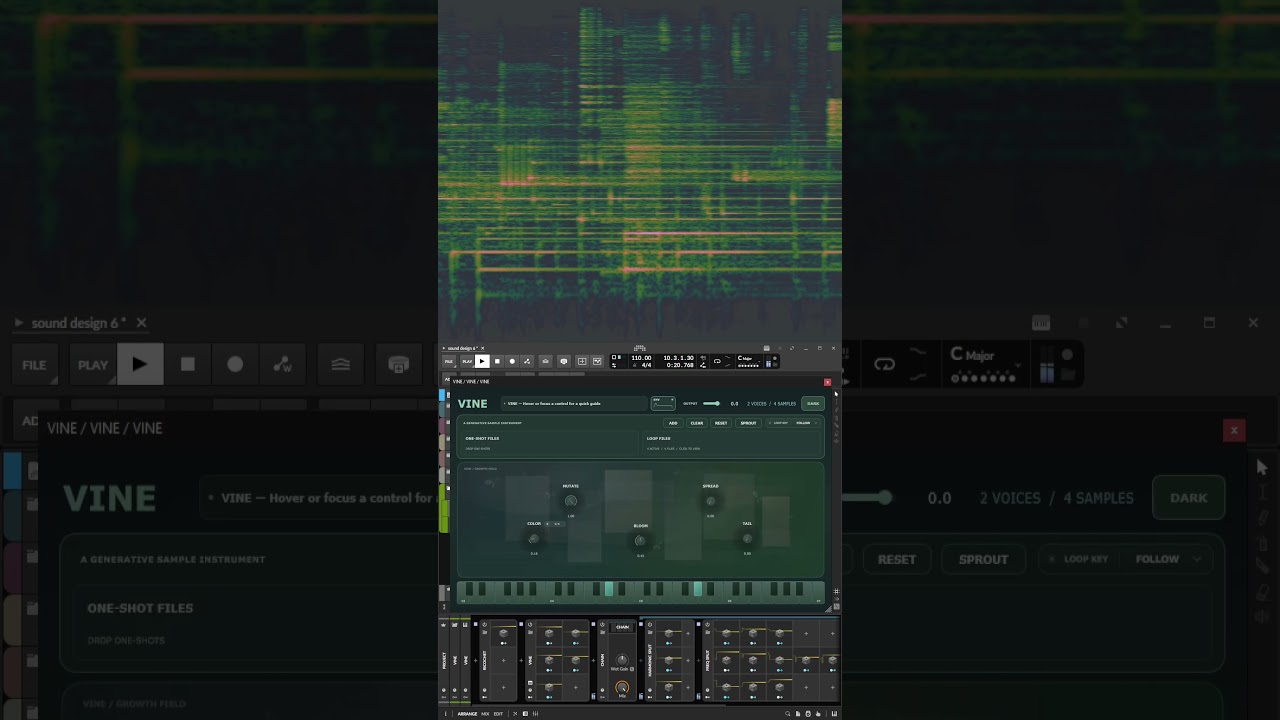This screenshot has height=720, width=1280.
Task: Select the time selection I-beam tool
Action: tap(836, 402)
